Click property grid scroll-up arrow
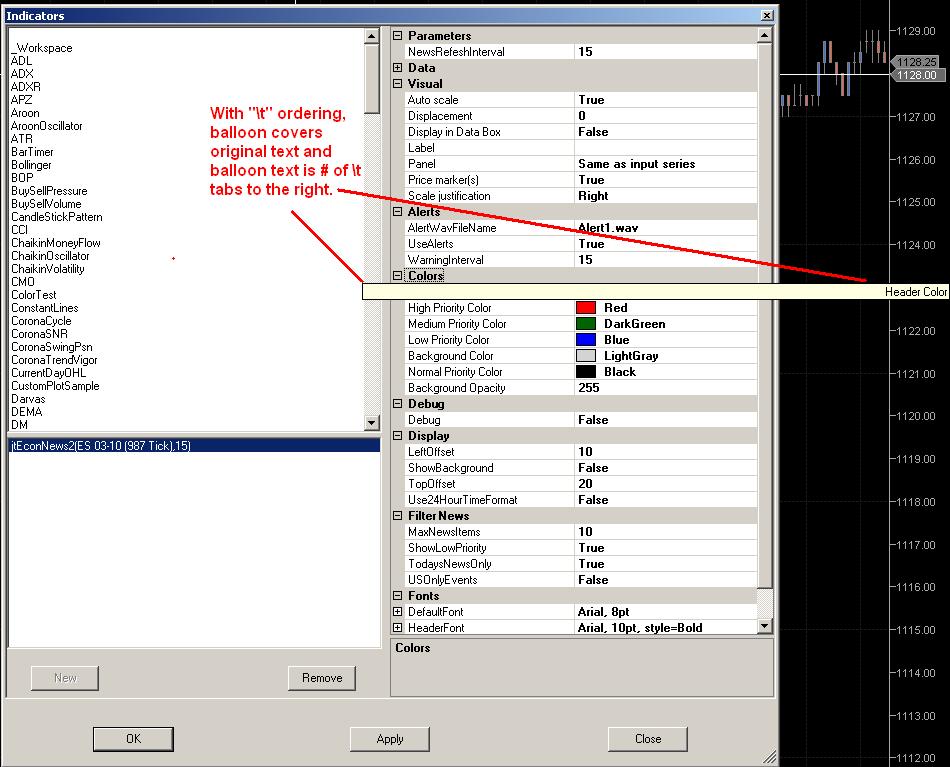The height and width of the screenshot is (767, 950). 765,36
